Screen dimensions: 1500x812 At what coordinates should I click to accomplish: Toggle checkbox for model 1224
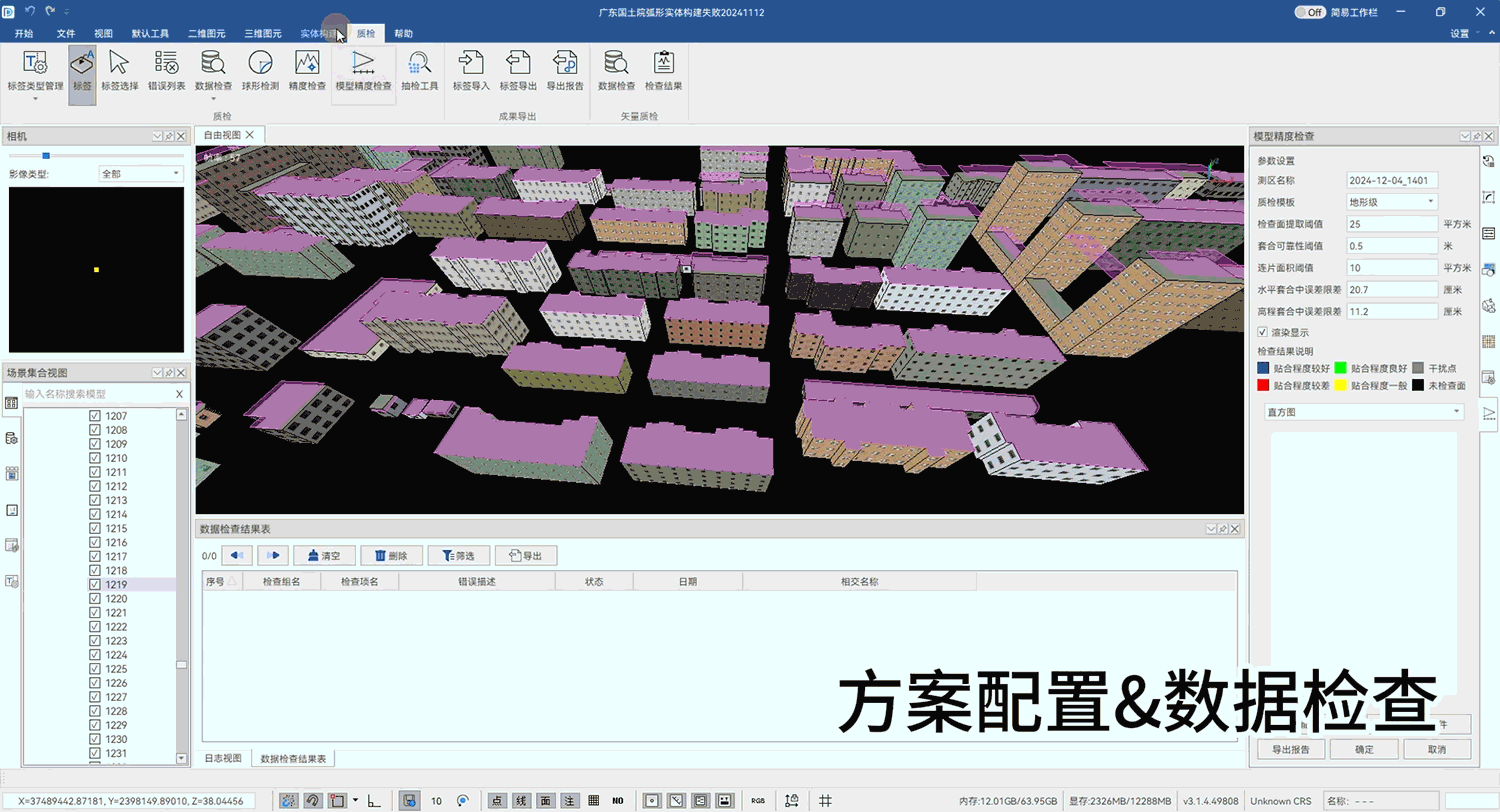(x=95, y=655)
